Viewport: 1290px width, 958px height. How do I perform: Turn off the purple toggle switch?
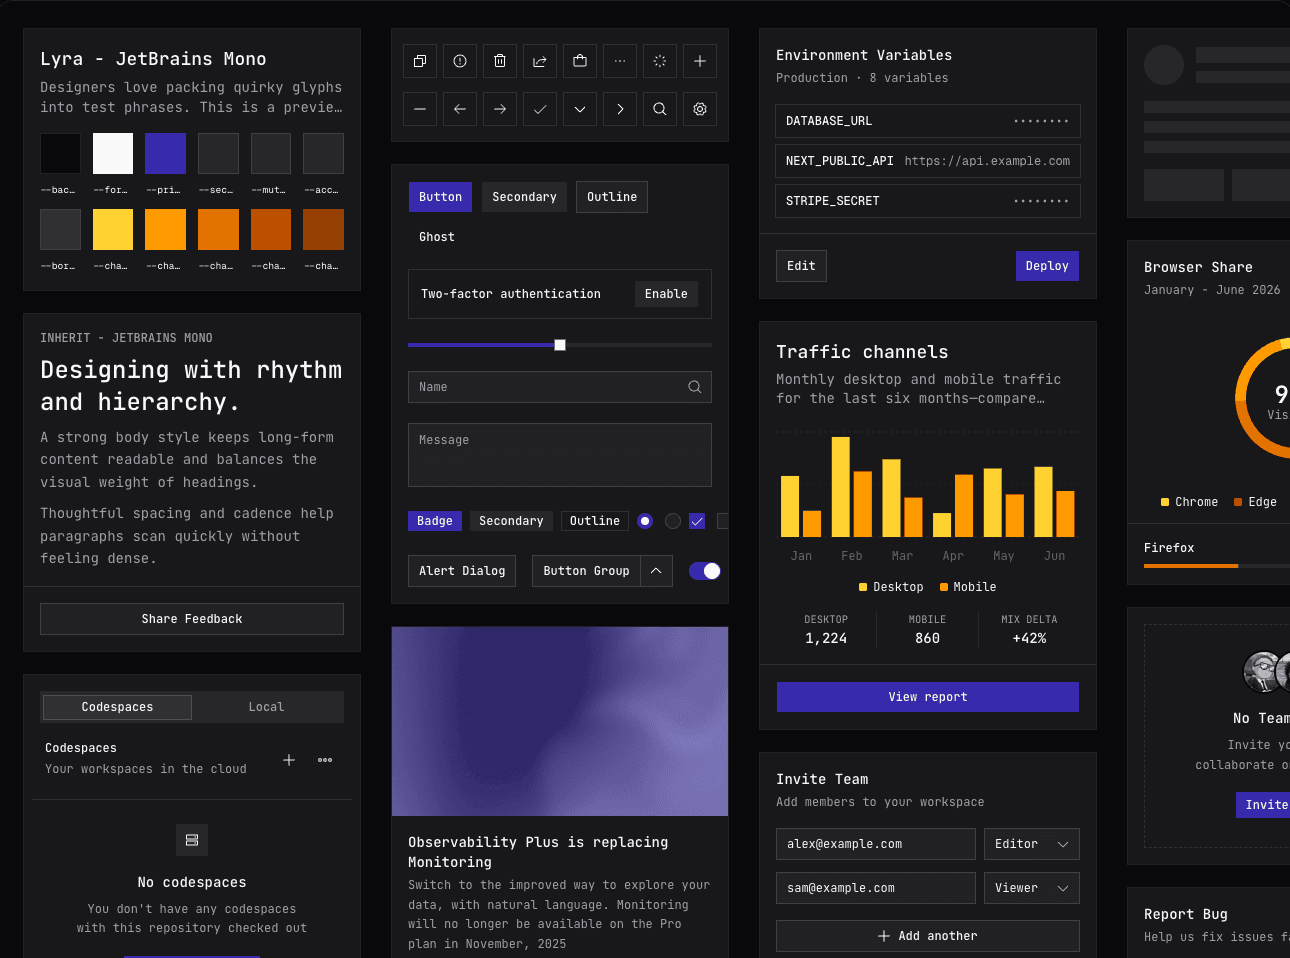tap(705, 571)
